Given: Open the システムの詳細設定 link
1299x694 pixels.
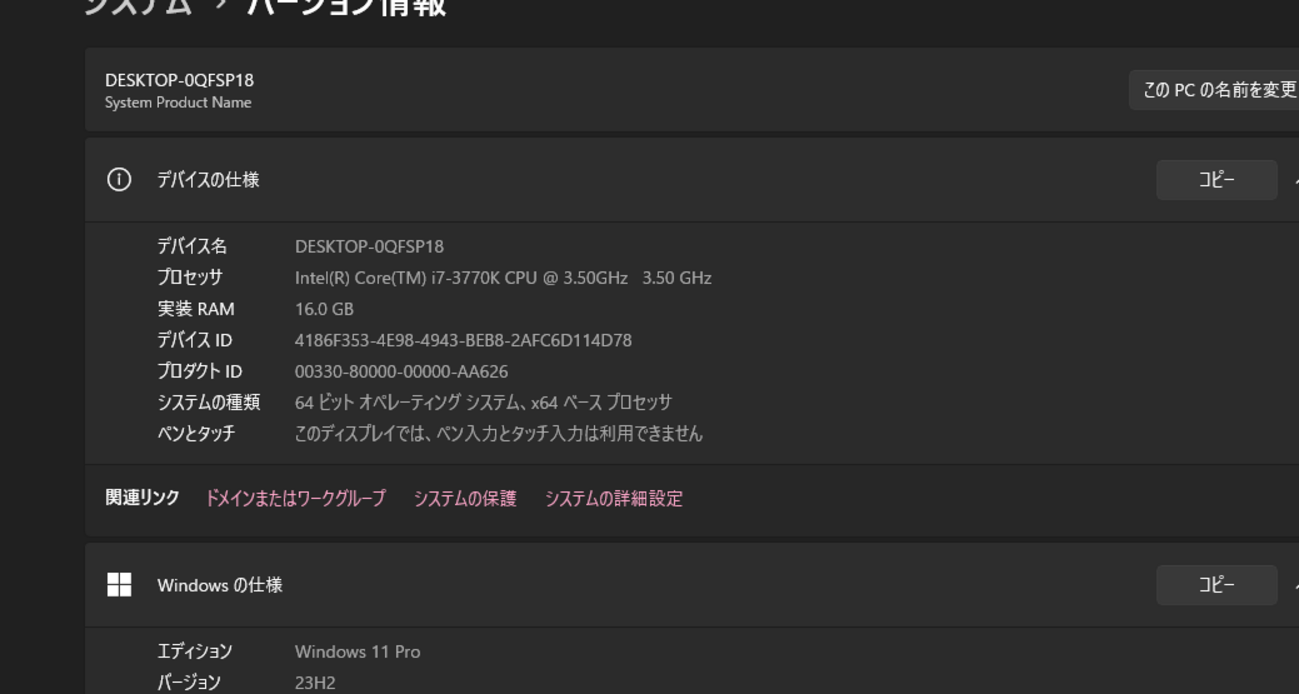Looking at the screenshot, I should pos(614,498).
